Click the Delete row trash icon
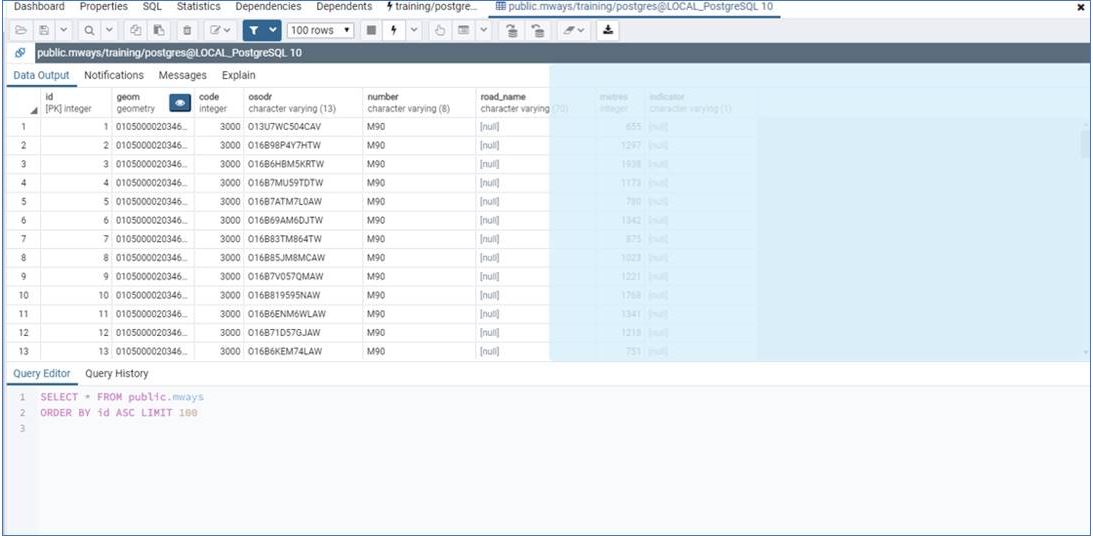The image size is (1093, 538). point(187,30)
